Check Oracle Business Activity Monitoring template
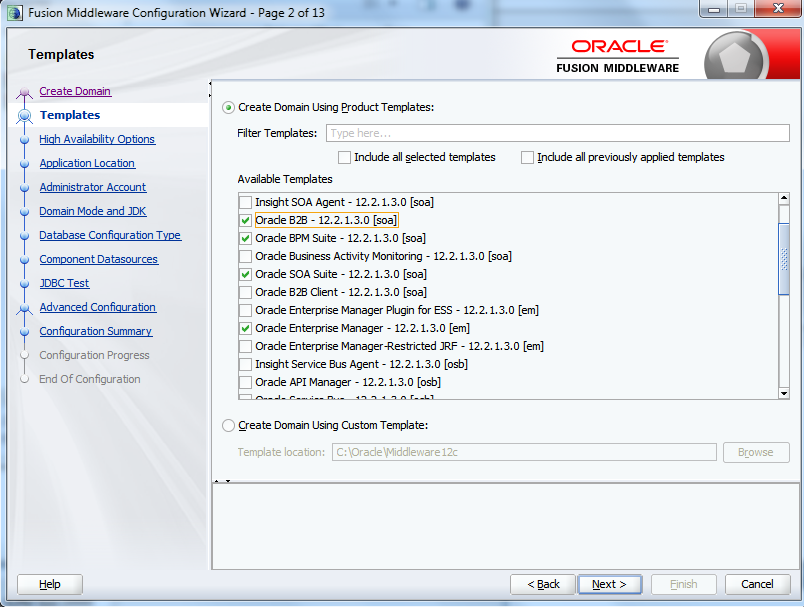This screenshot has width=804, height=607. (246, 256)
